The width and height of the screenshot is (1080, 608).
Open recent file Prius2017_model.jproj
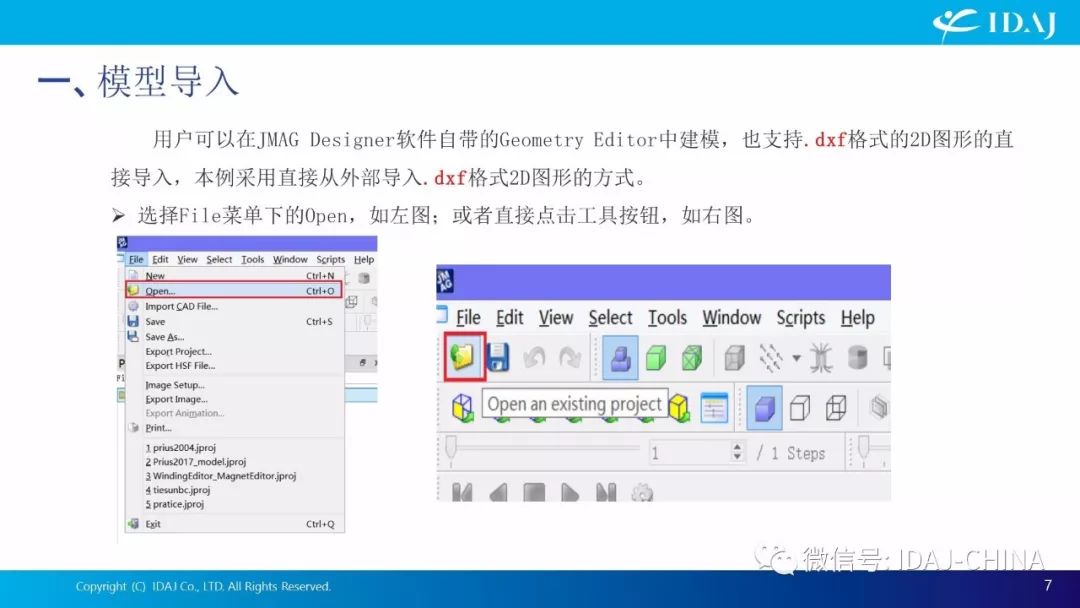pos(234,462)
